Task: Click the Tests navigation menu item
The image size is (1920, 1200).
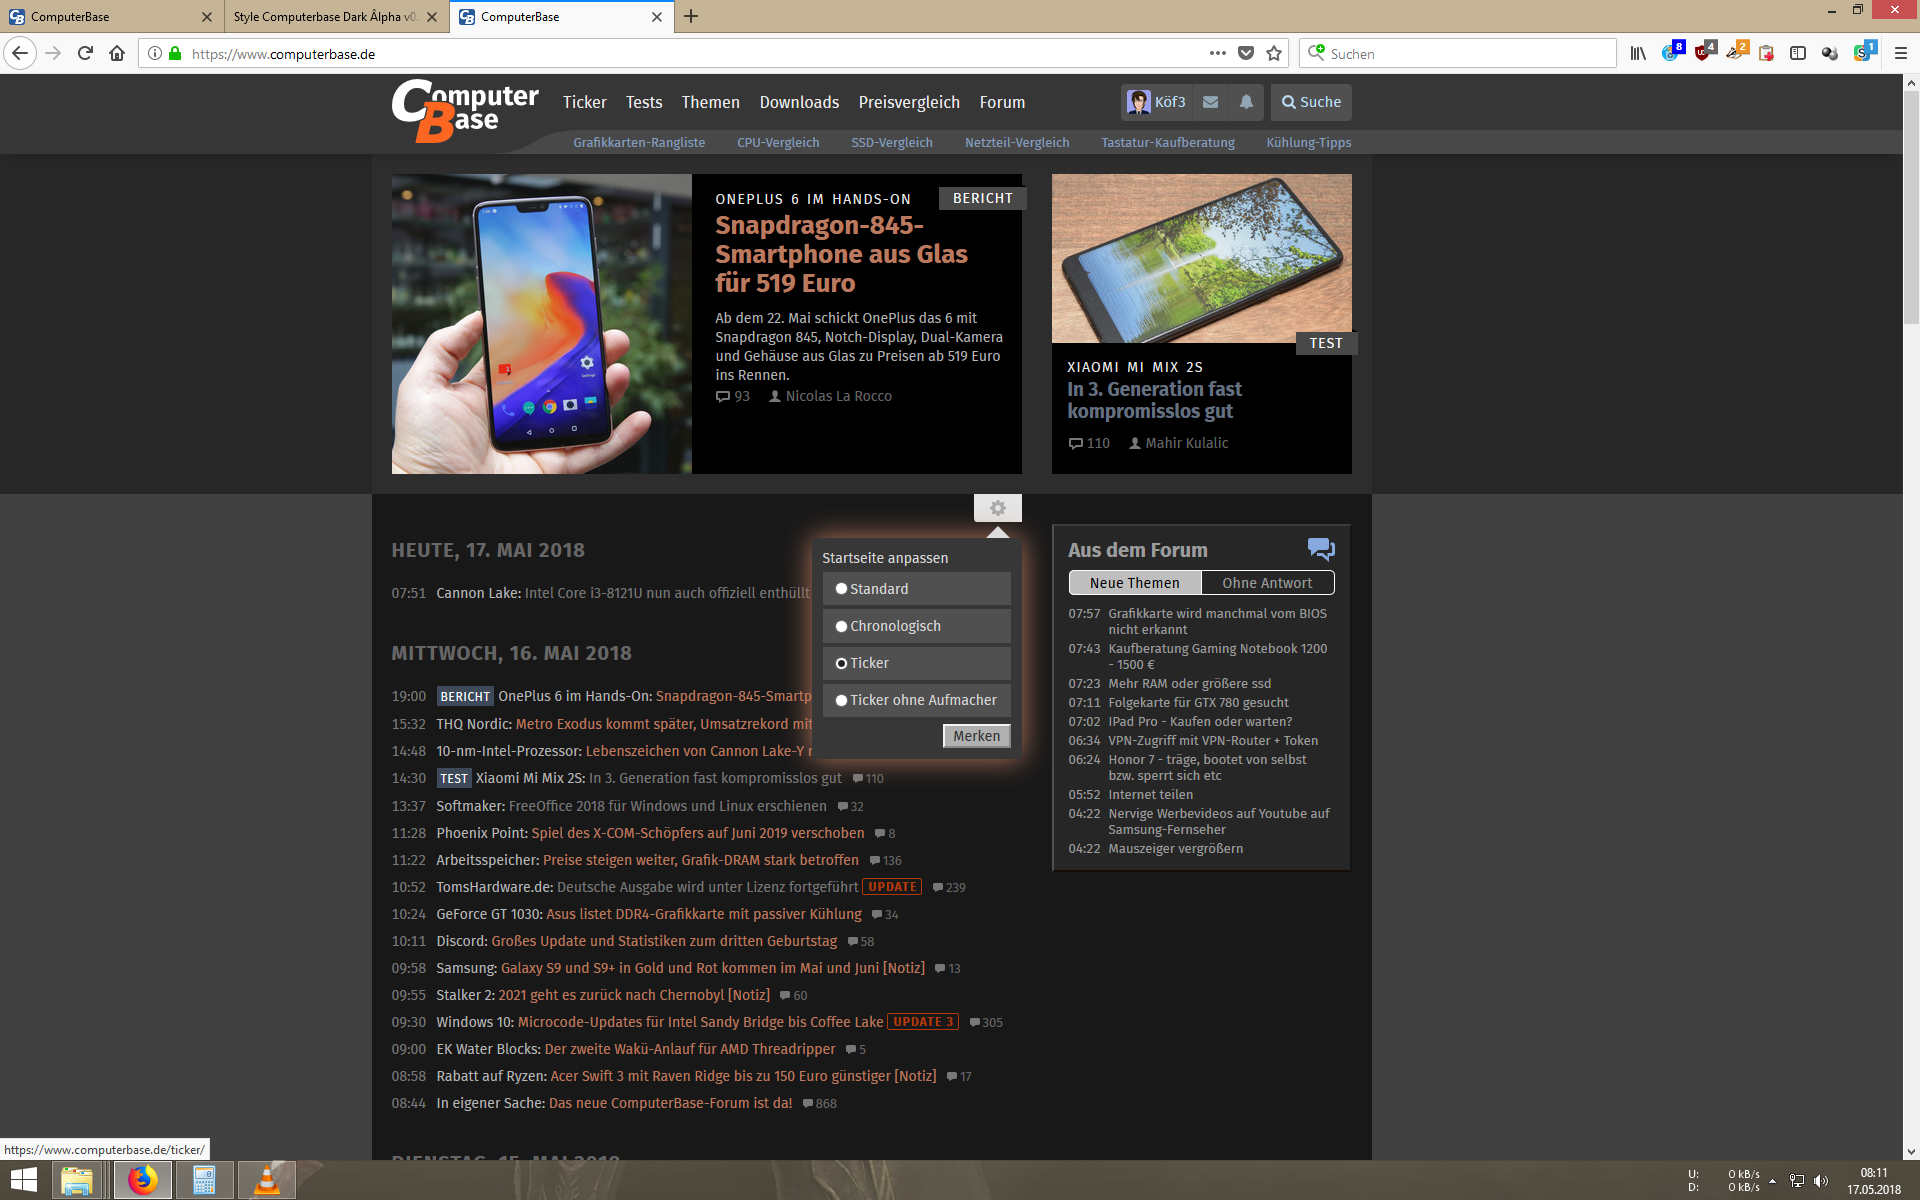Action: point(643,101)
